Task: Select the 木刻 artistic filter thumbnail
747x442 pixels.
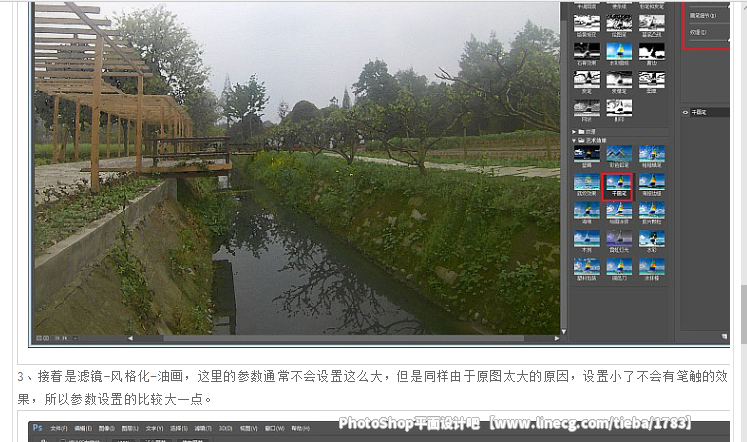Action: tap(586, 238)
